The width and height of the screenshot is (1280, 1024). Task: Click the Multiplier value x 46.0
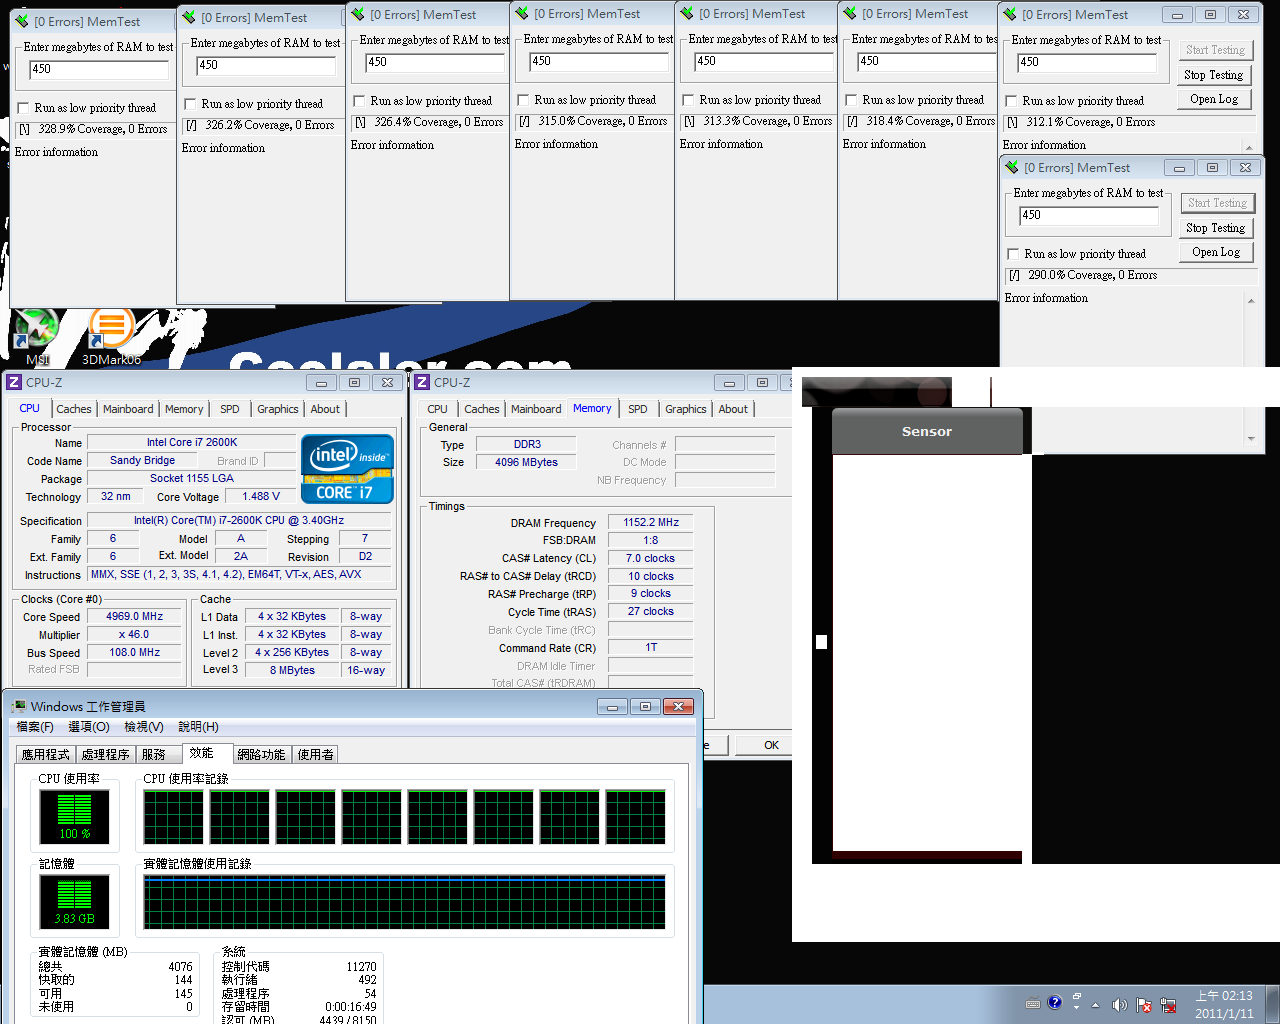134,634
